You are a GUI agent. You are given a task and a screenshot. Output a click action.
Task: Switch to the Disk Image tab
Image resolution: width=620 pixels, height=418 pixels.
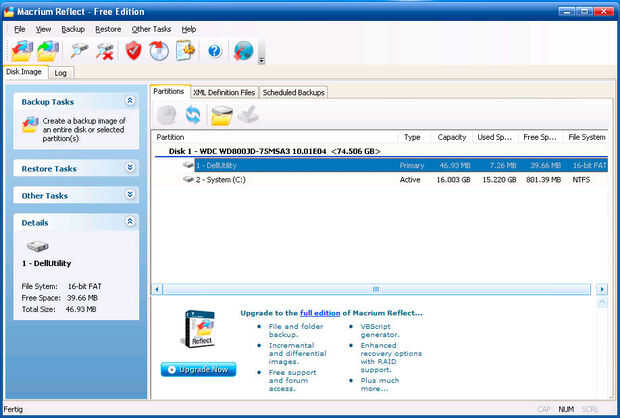coord(24,72)
